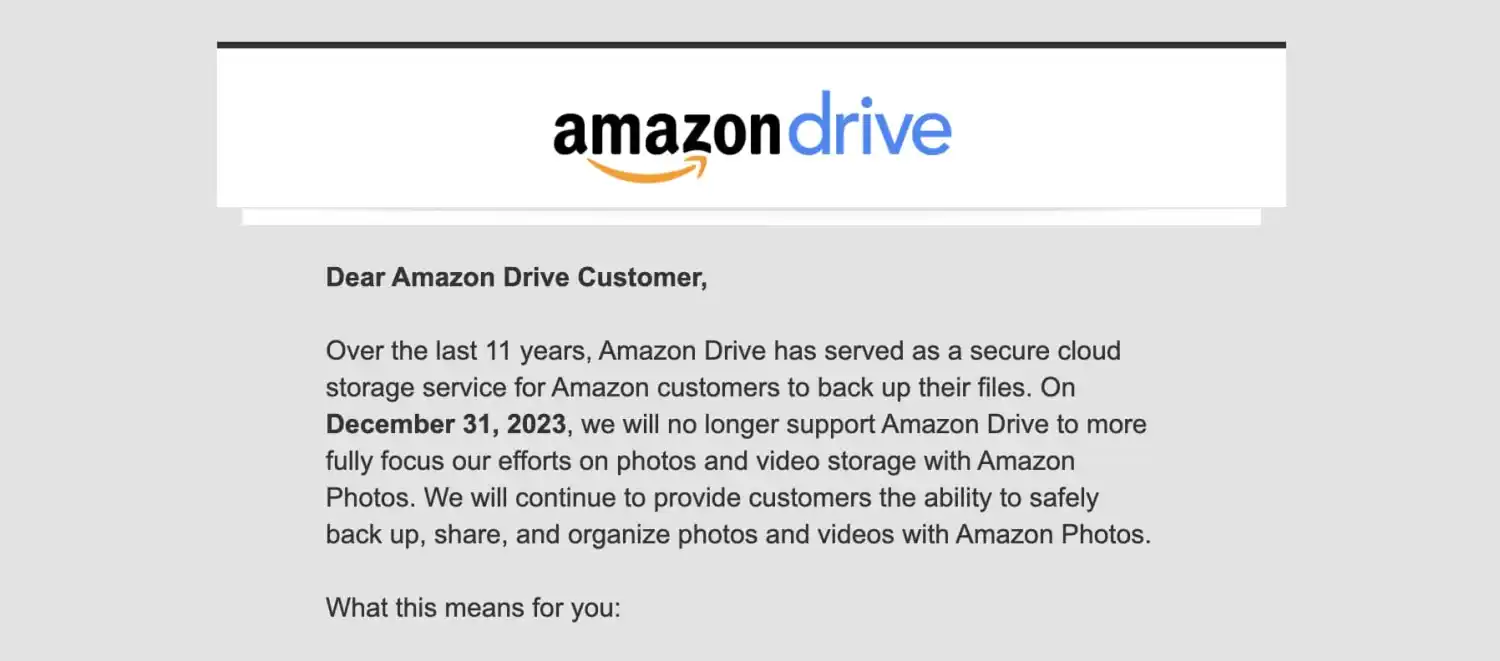Click the "Dear Amazon Drive Customer," greeting
This screenshot has height=661, width=1500.
516,278
